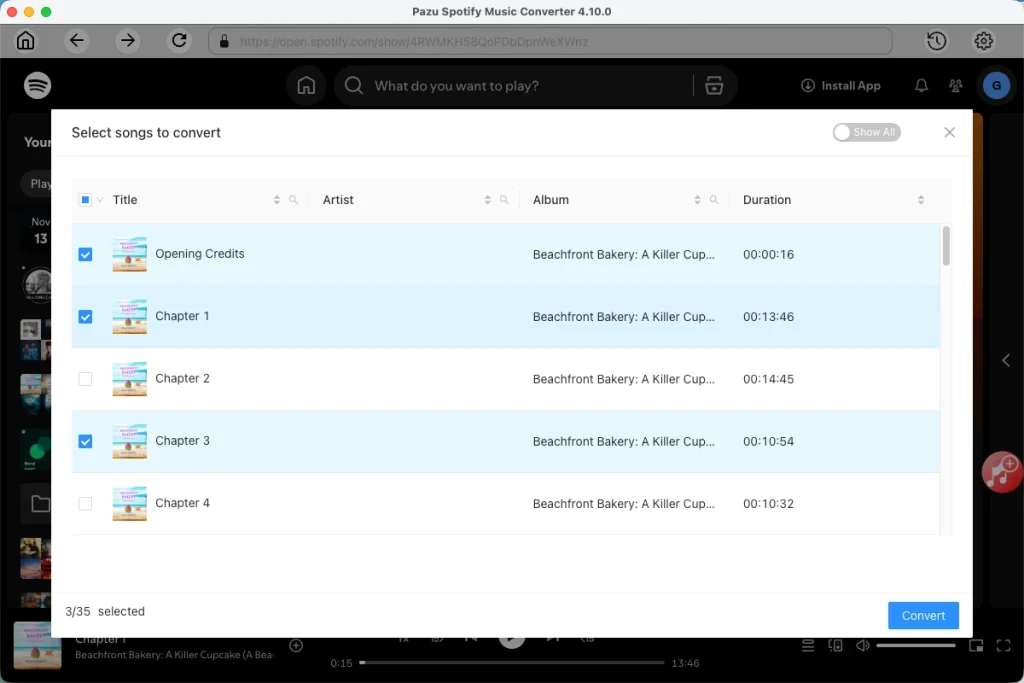The width and height of the screenshot is (1024, 683).
Task: Open the queue icon in player bar
Action: (808, 646)
